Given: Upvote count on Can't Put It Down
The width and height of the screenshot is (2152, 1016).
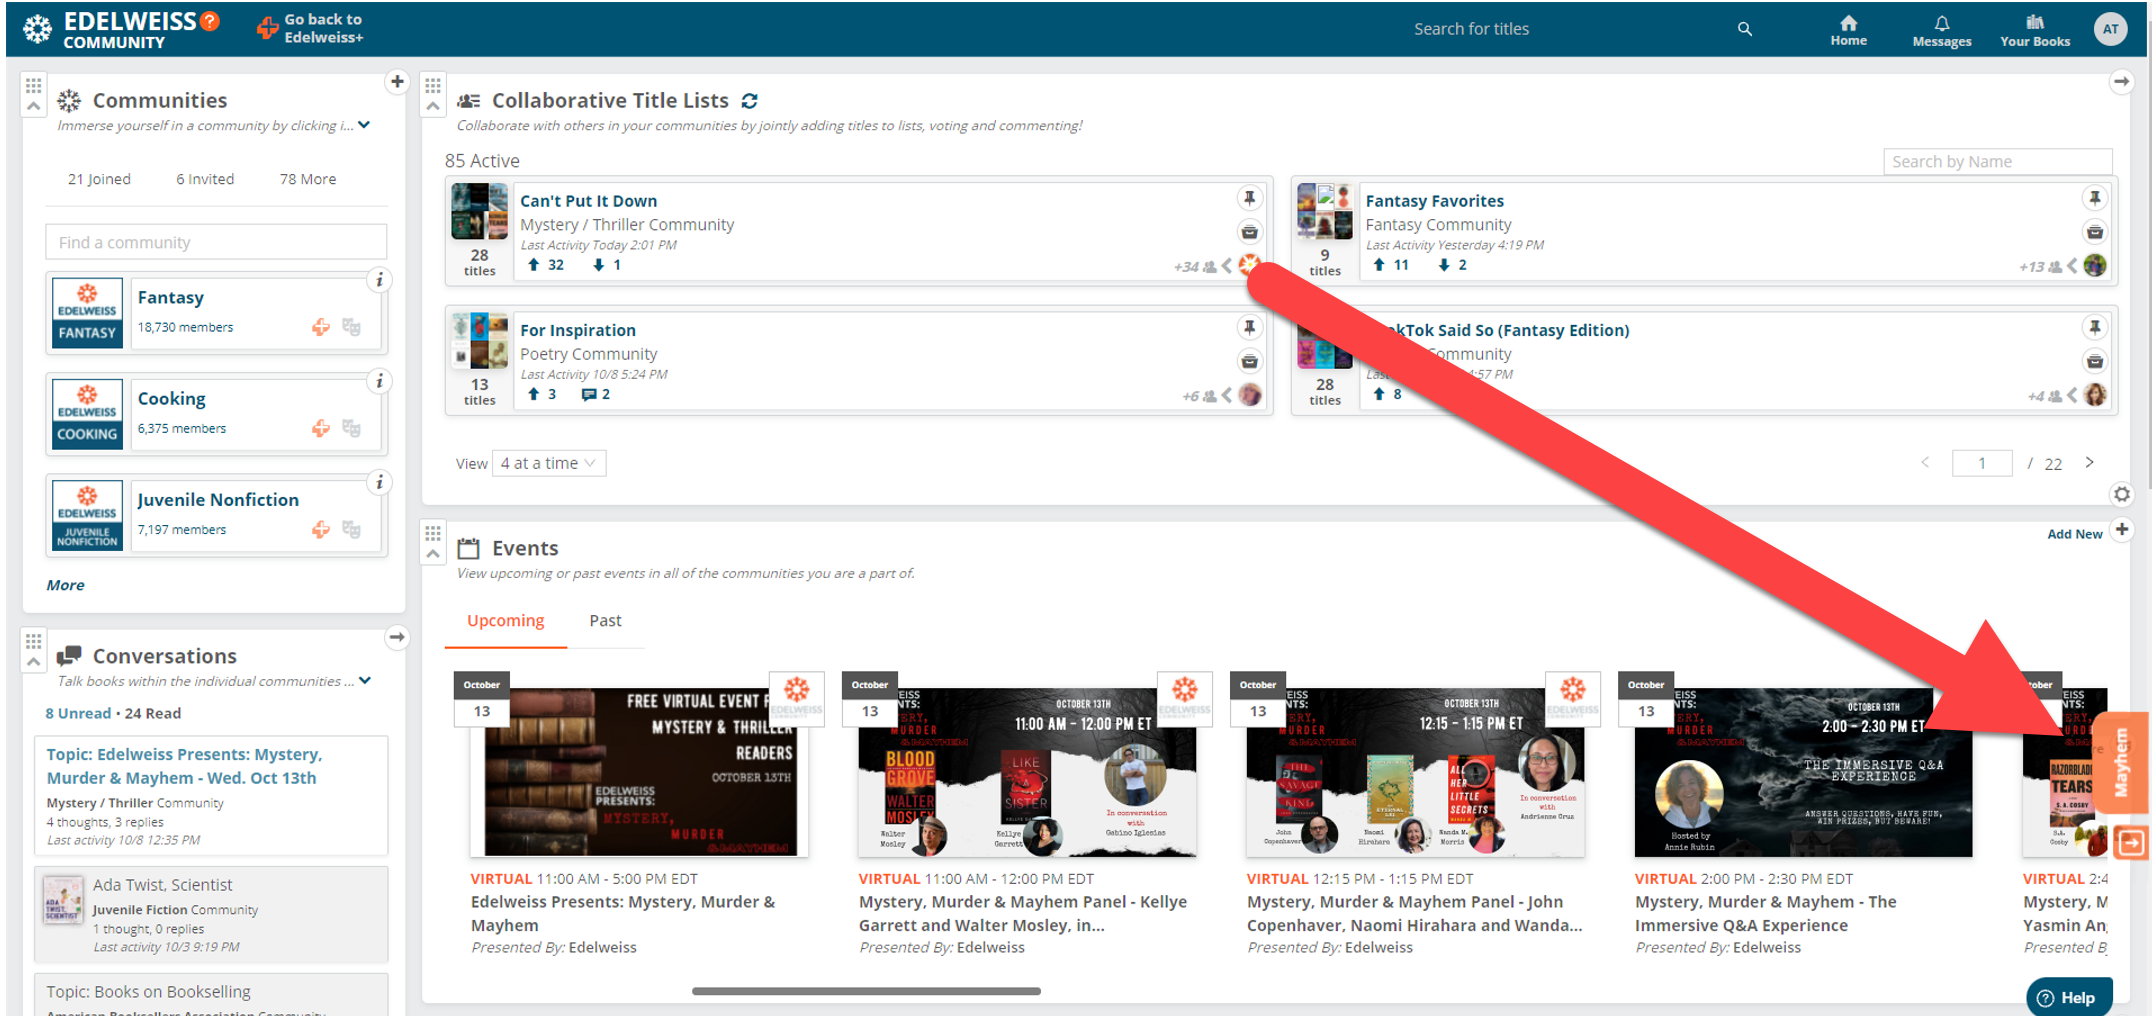Looking at the screenshot, I should click(546, 265).
